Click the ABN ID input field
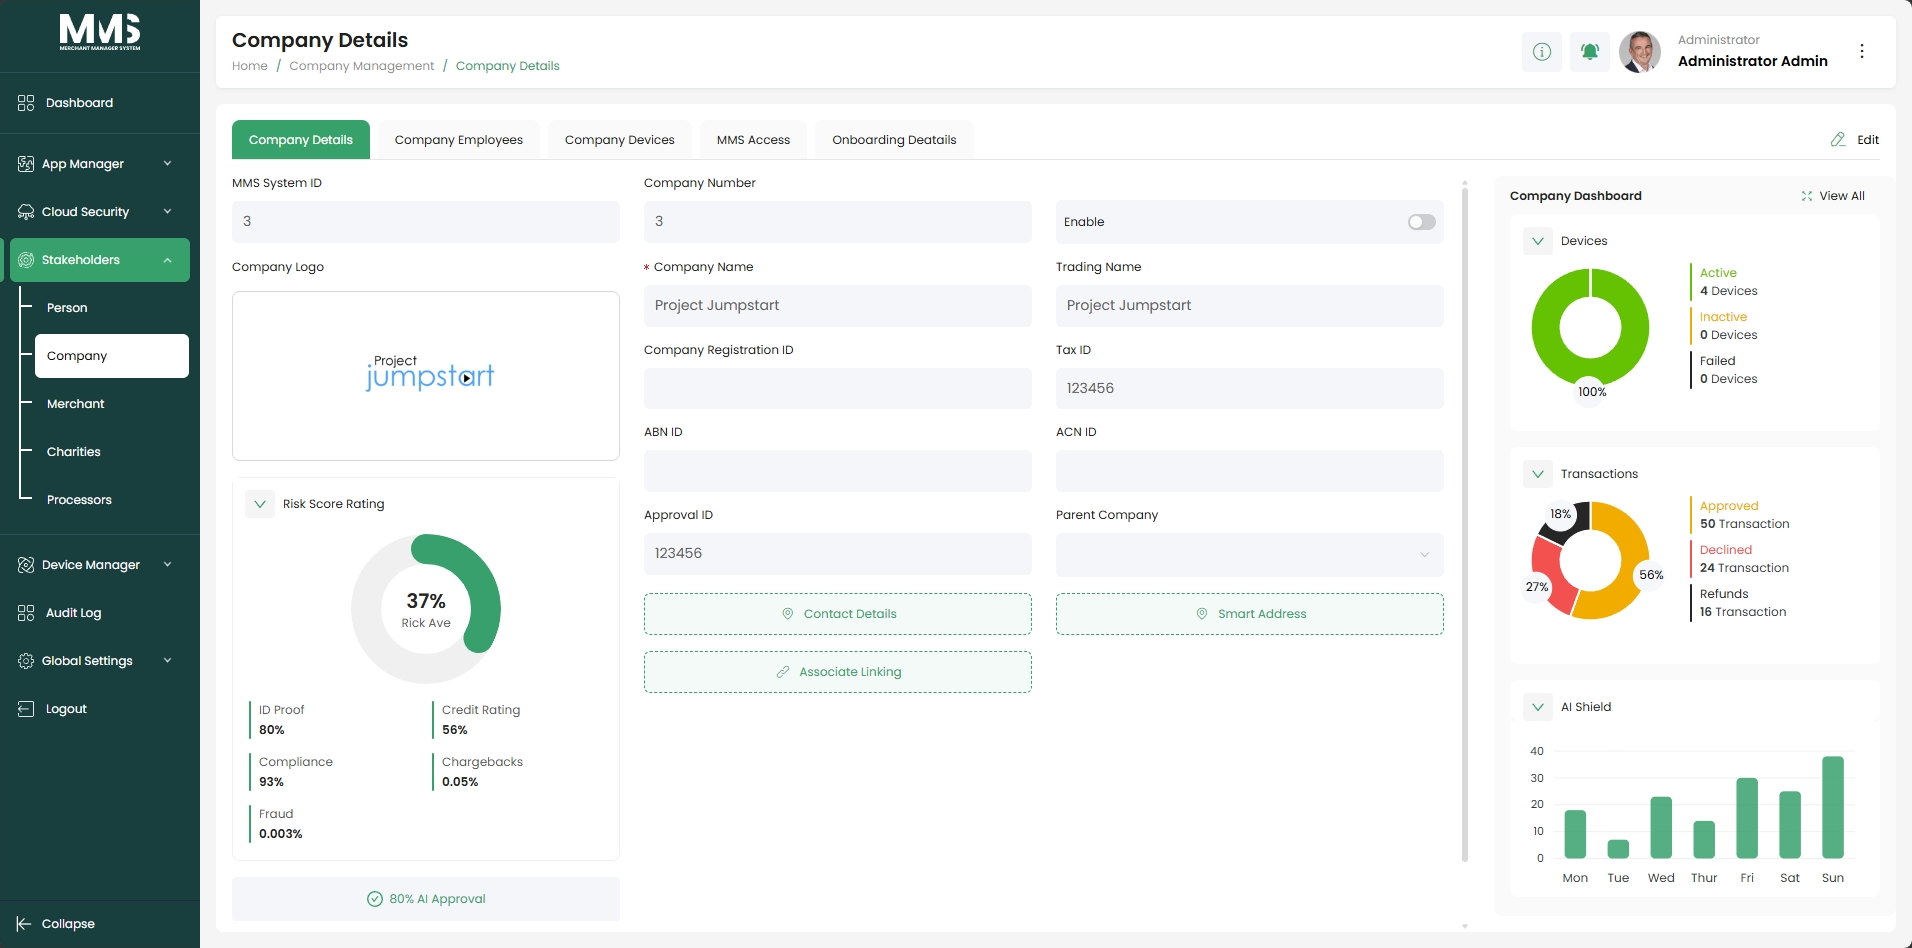This screenshot has width=1912, height=948. pos(838,471)
